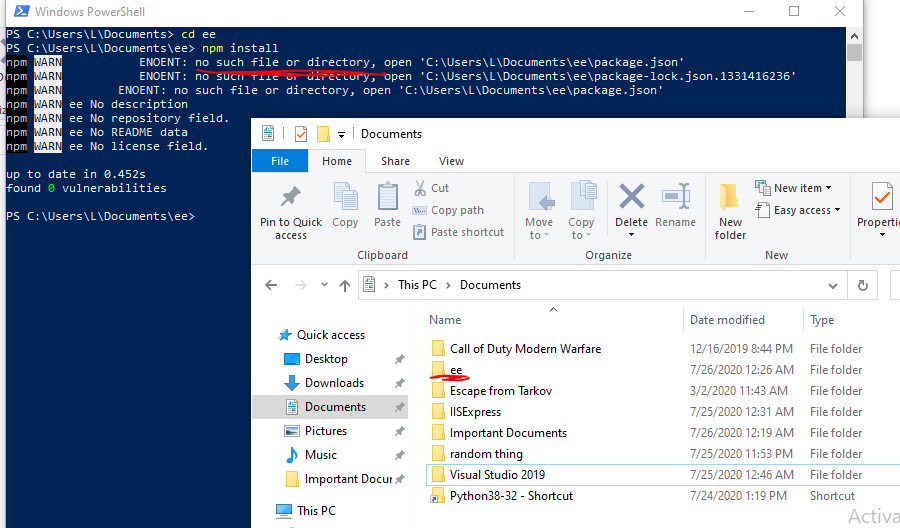Screen dimensions: 900x528
Task: Click the Up directory arrow
Action: click(345, 285)
